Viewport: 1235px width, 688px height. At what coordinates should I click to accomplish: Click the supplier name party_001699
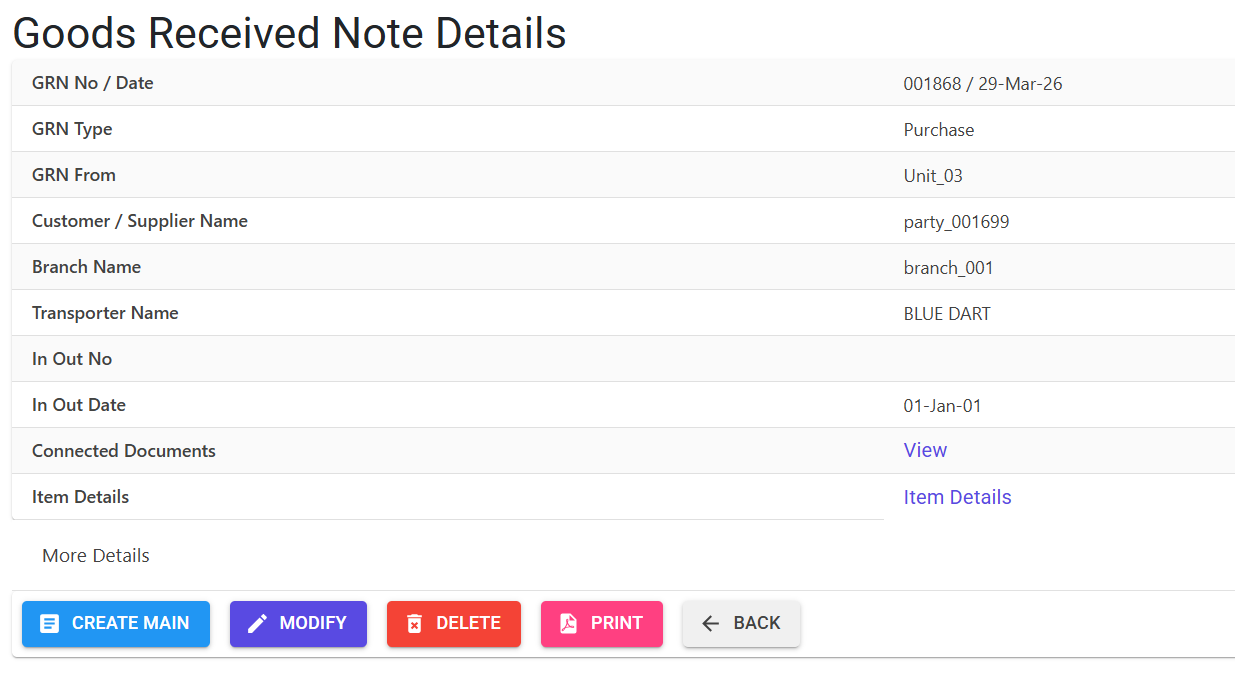(956, 222)
